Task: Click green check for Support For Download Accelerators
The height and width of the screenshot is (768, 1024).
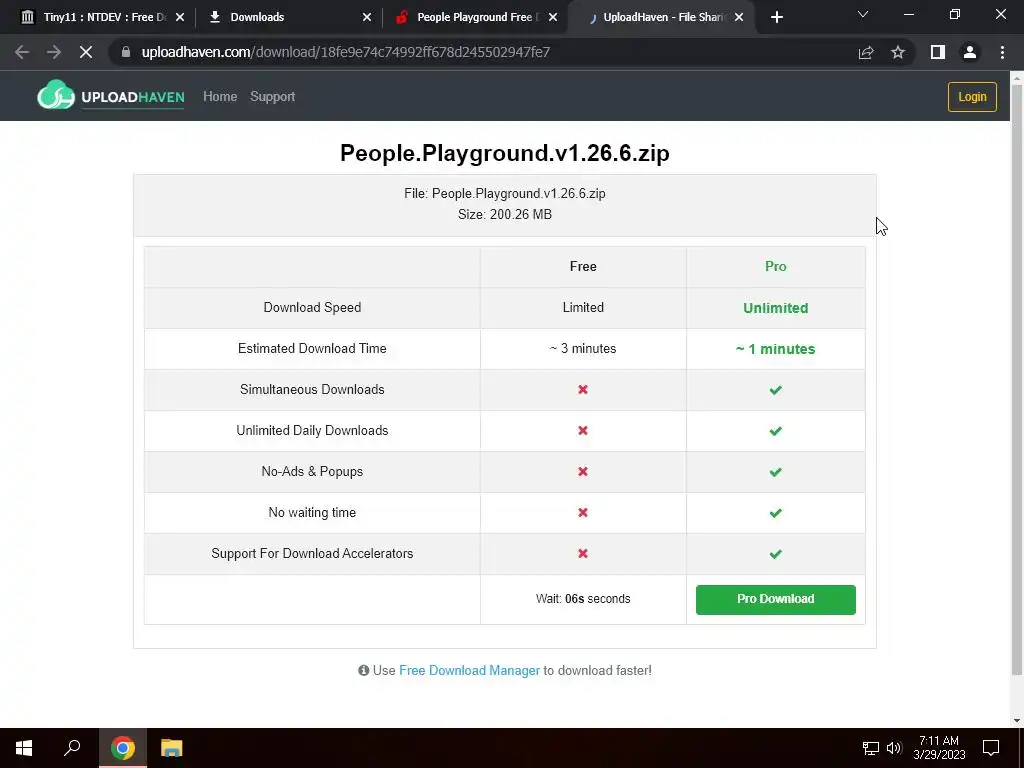Action: (776, 554)
